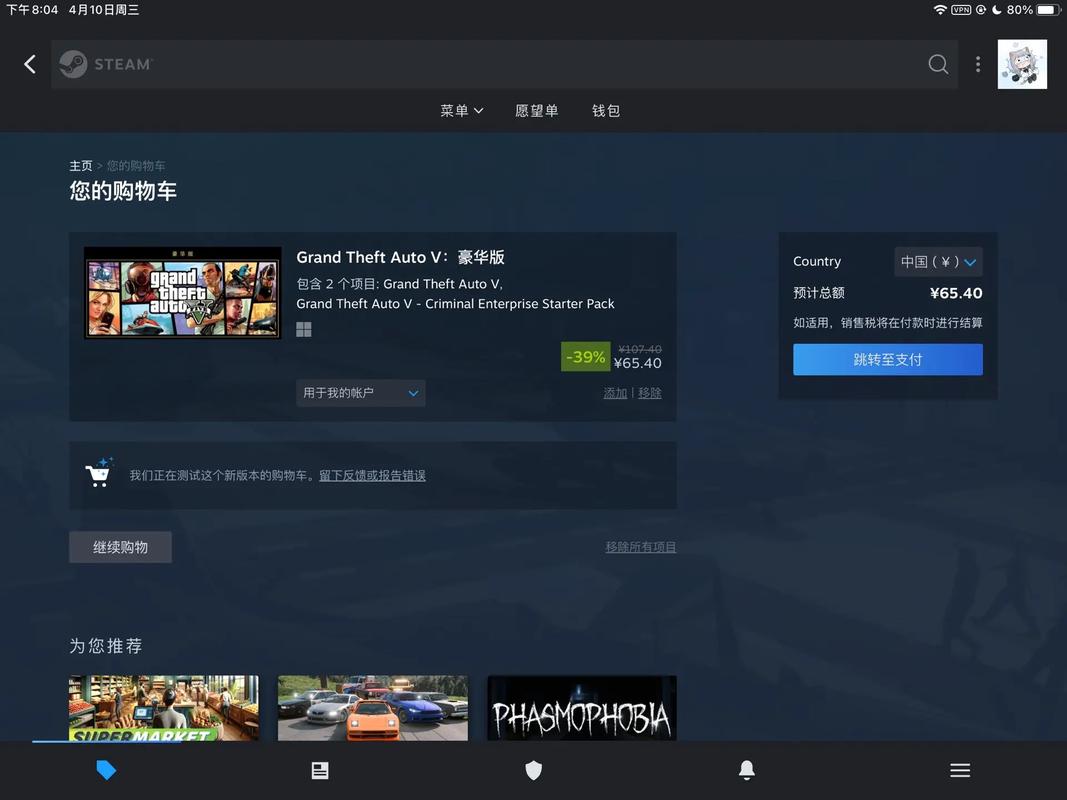
Task: Click the 跳转至支付 checkout button
Action: click(x=888, y=359)
